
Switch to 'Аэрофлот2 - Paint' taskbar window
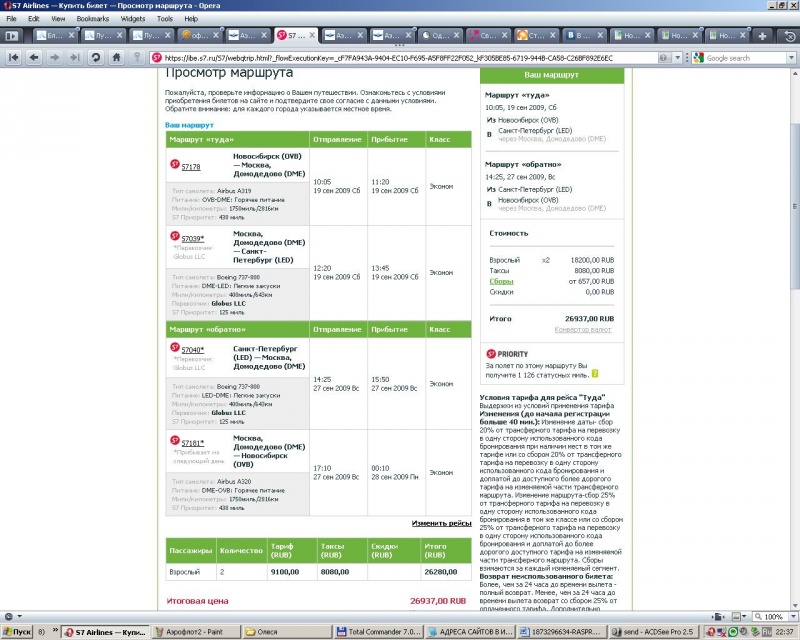(195, 631)
